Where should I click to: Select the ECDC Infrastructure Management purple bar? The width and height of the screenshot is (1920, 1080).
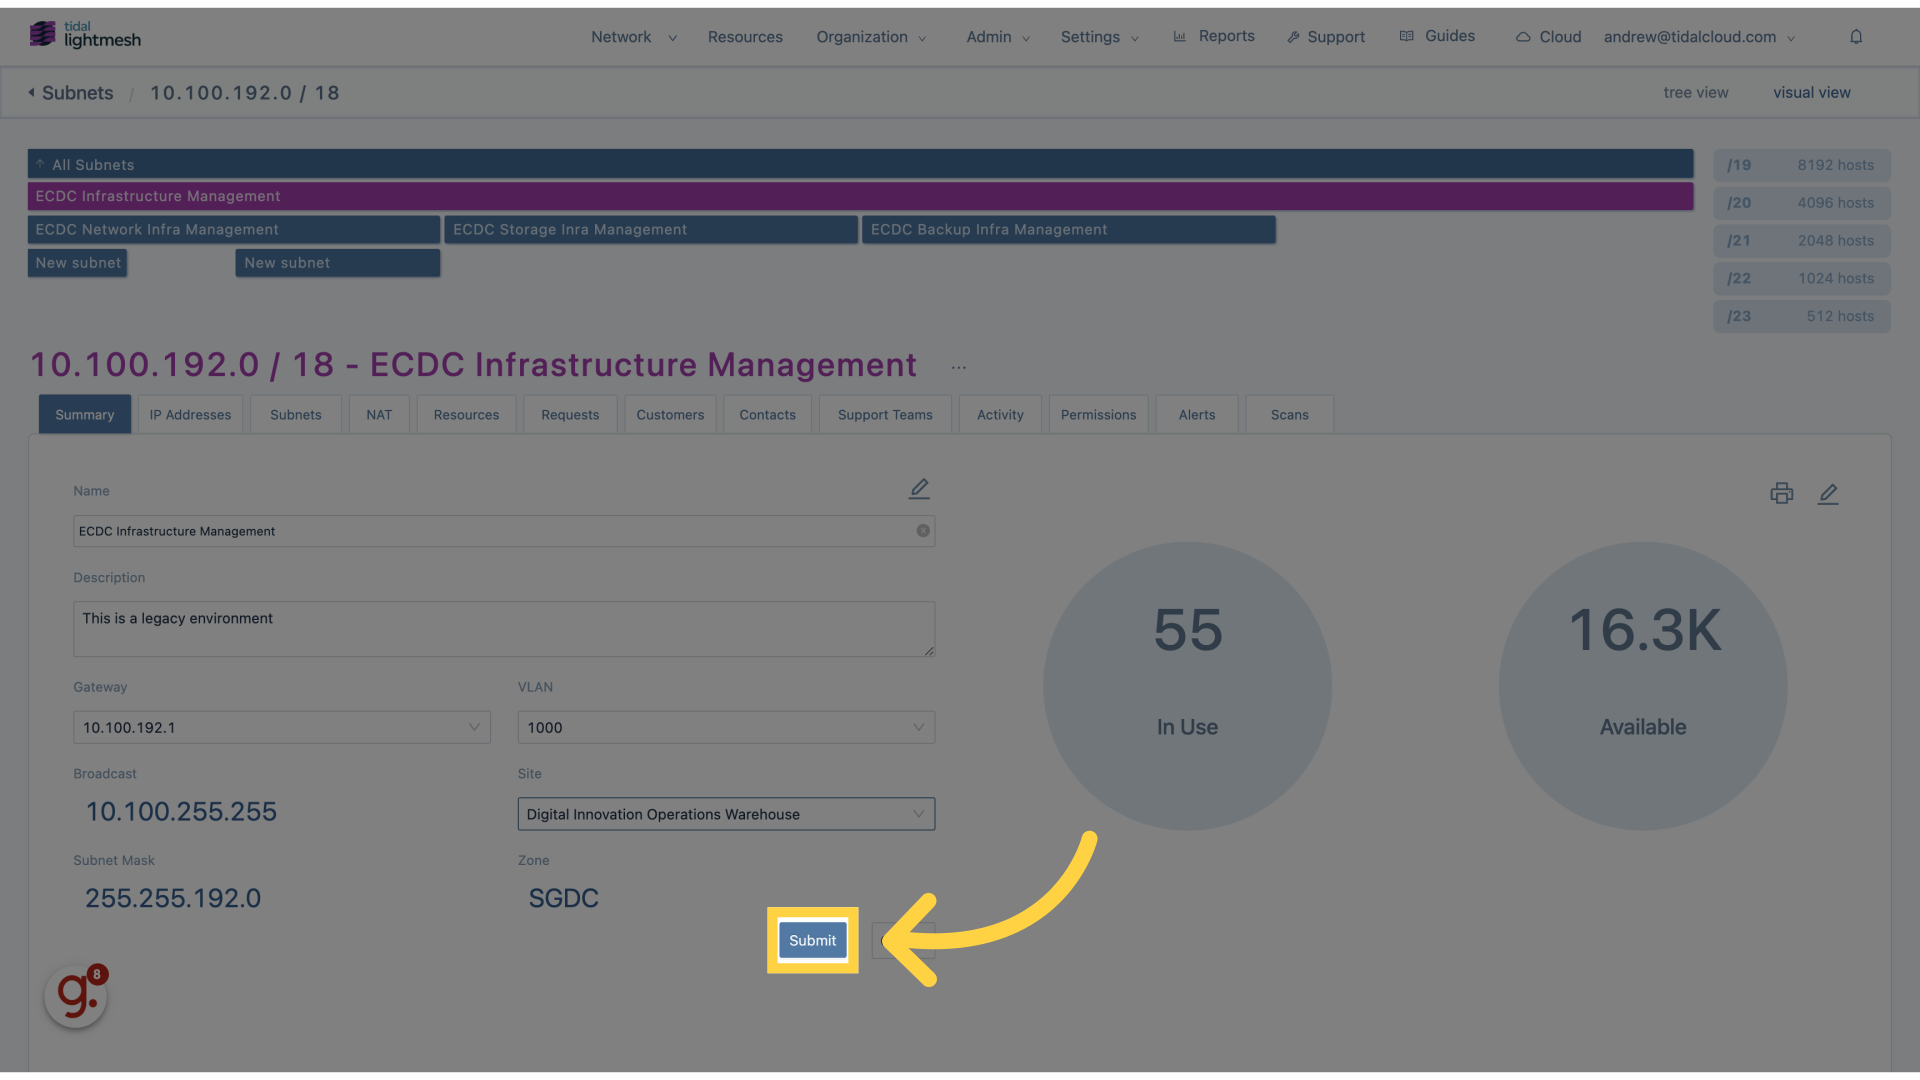860,196
